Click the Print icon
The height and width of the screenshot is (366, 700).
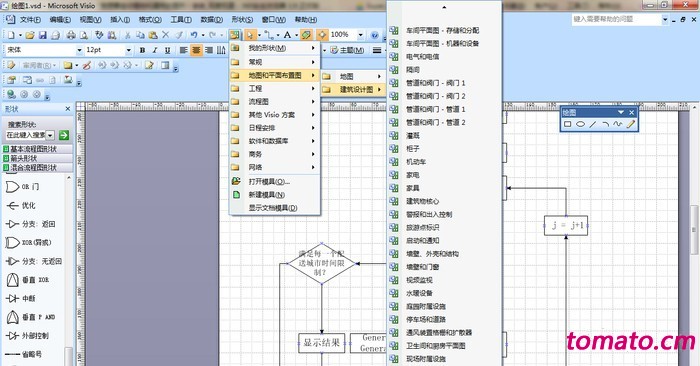click(x=71, y=35)
